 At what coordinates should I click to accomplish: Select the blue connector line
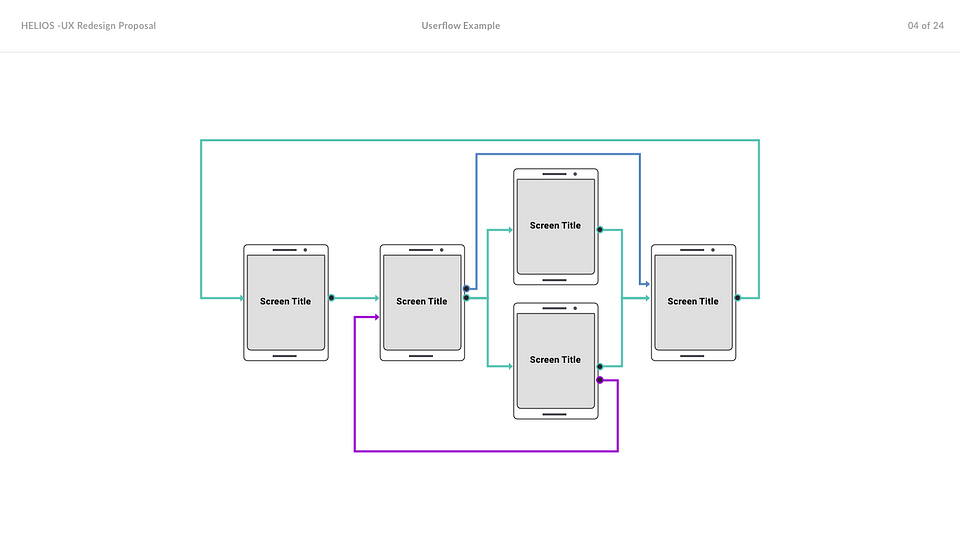(558, 154)
